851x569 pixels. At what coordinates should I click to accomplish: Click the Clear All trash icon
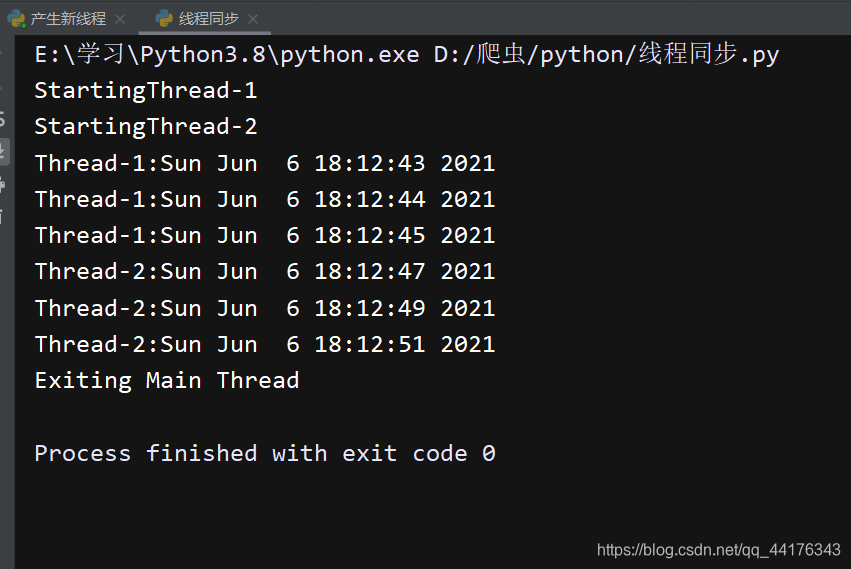click(x=2, y=217)
